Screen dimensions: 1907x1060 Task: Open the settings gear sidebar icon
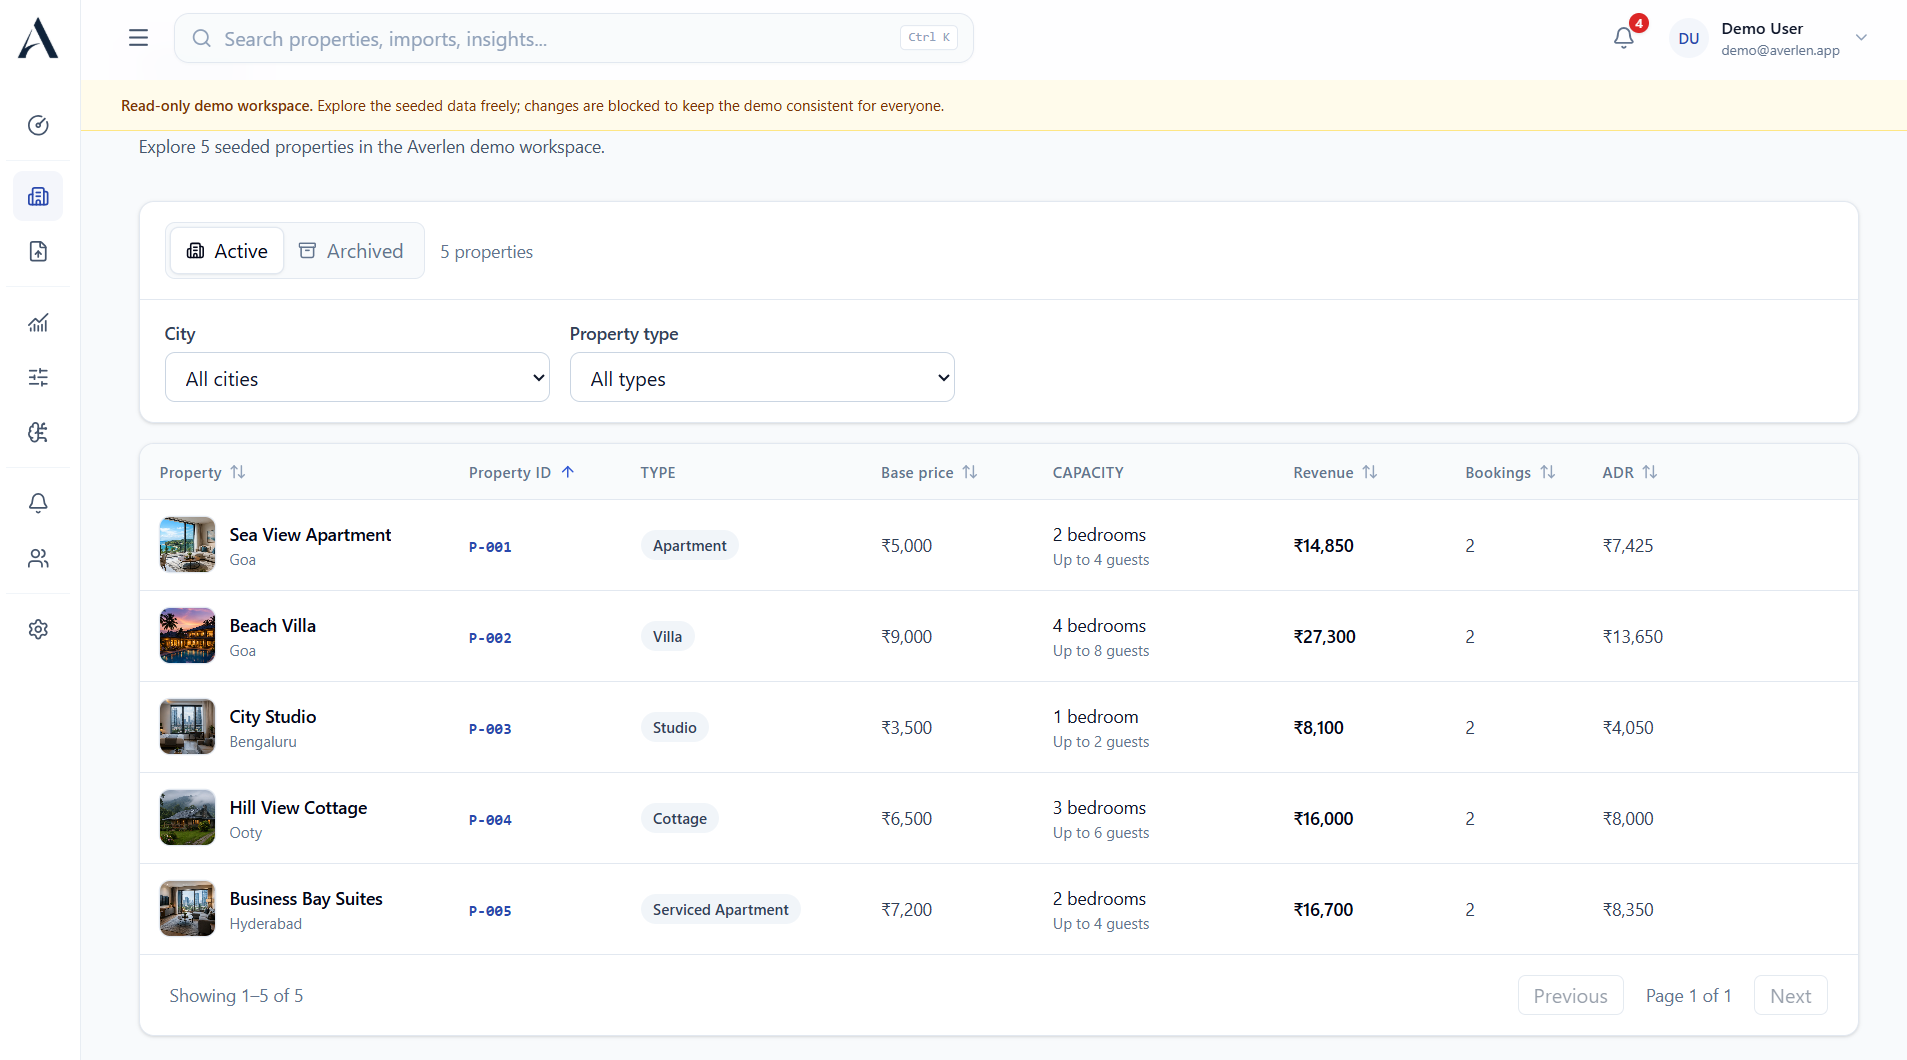[38, 629]
